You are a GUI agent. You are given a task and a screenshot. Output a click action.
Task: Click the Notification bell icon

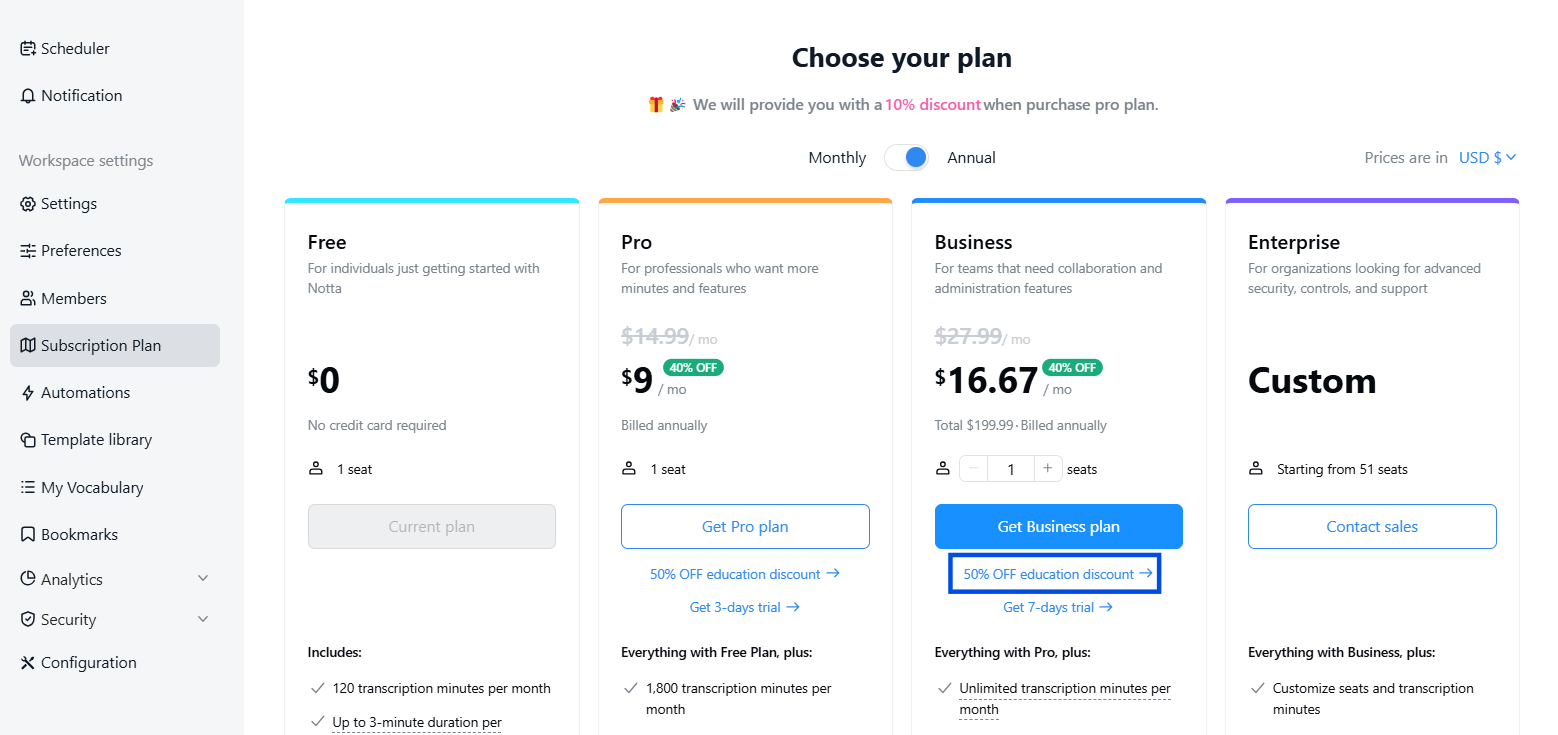(x=28, y=96)
